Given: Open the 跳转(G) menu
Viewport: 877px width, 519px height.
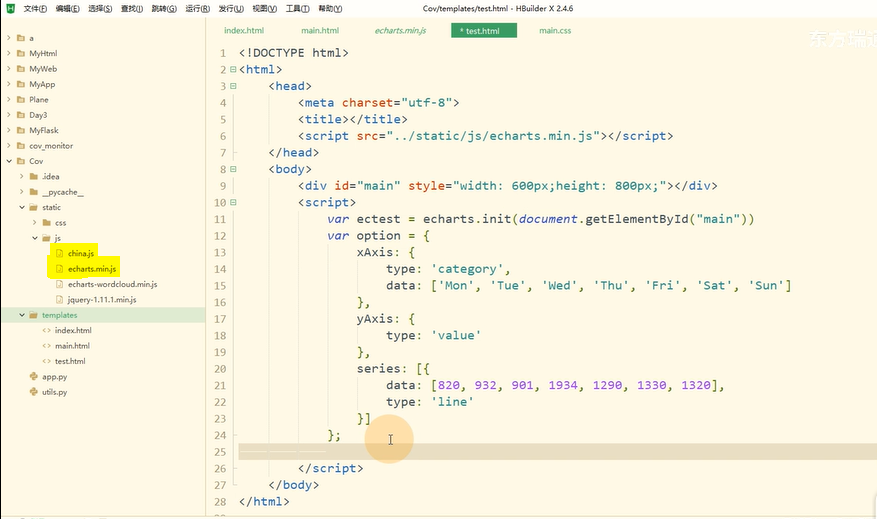Looking at the screenshot, I should tap(164, 8).
